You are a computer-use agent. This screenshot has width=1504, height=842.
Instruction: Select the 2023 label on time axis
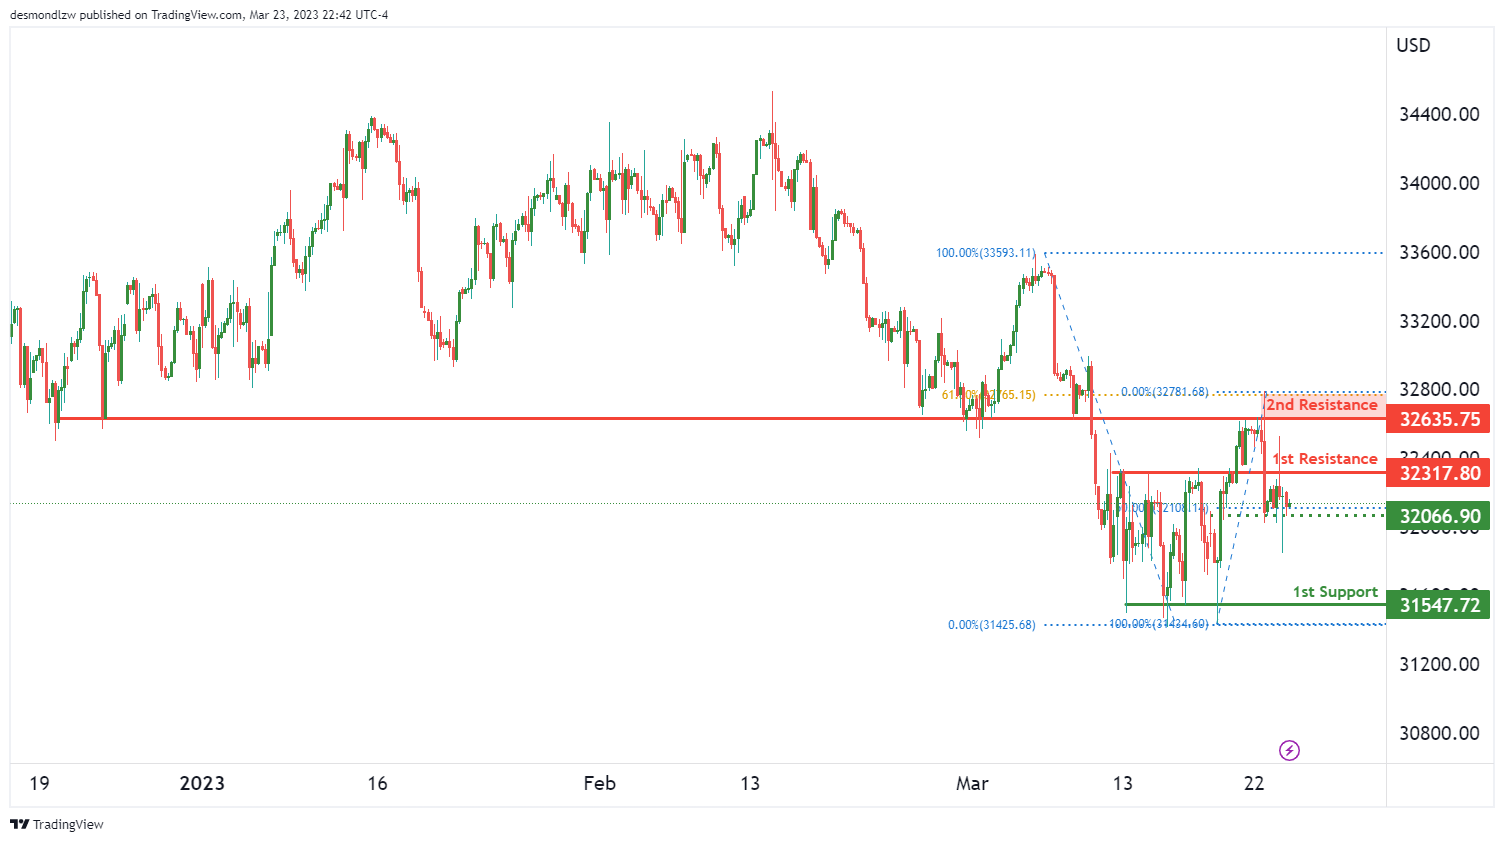pos(202,783)
